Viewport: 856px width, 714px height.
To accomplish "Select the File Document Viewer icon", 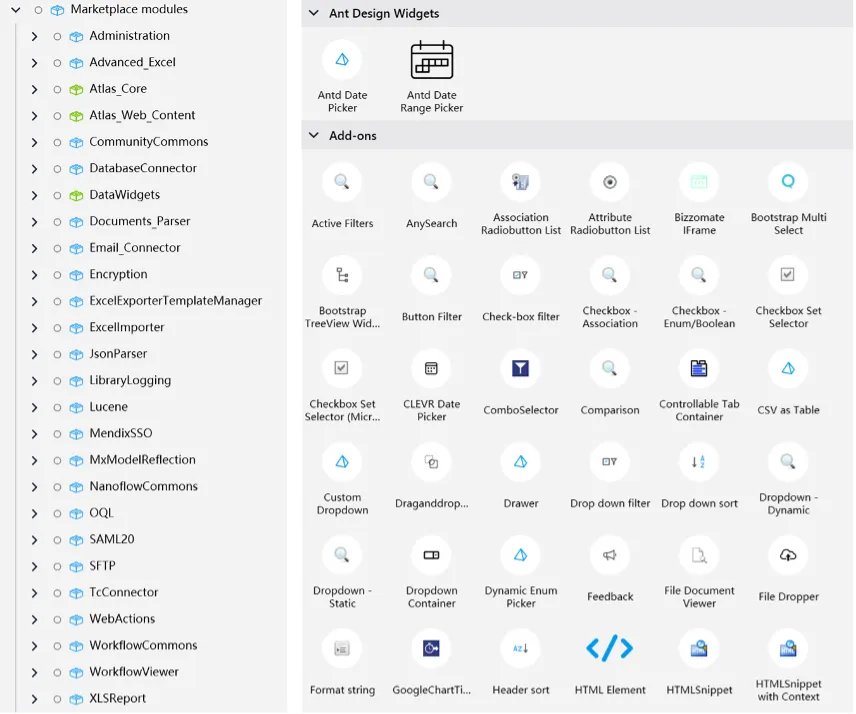I will (699, 555).
